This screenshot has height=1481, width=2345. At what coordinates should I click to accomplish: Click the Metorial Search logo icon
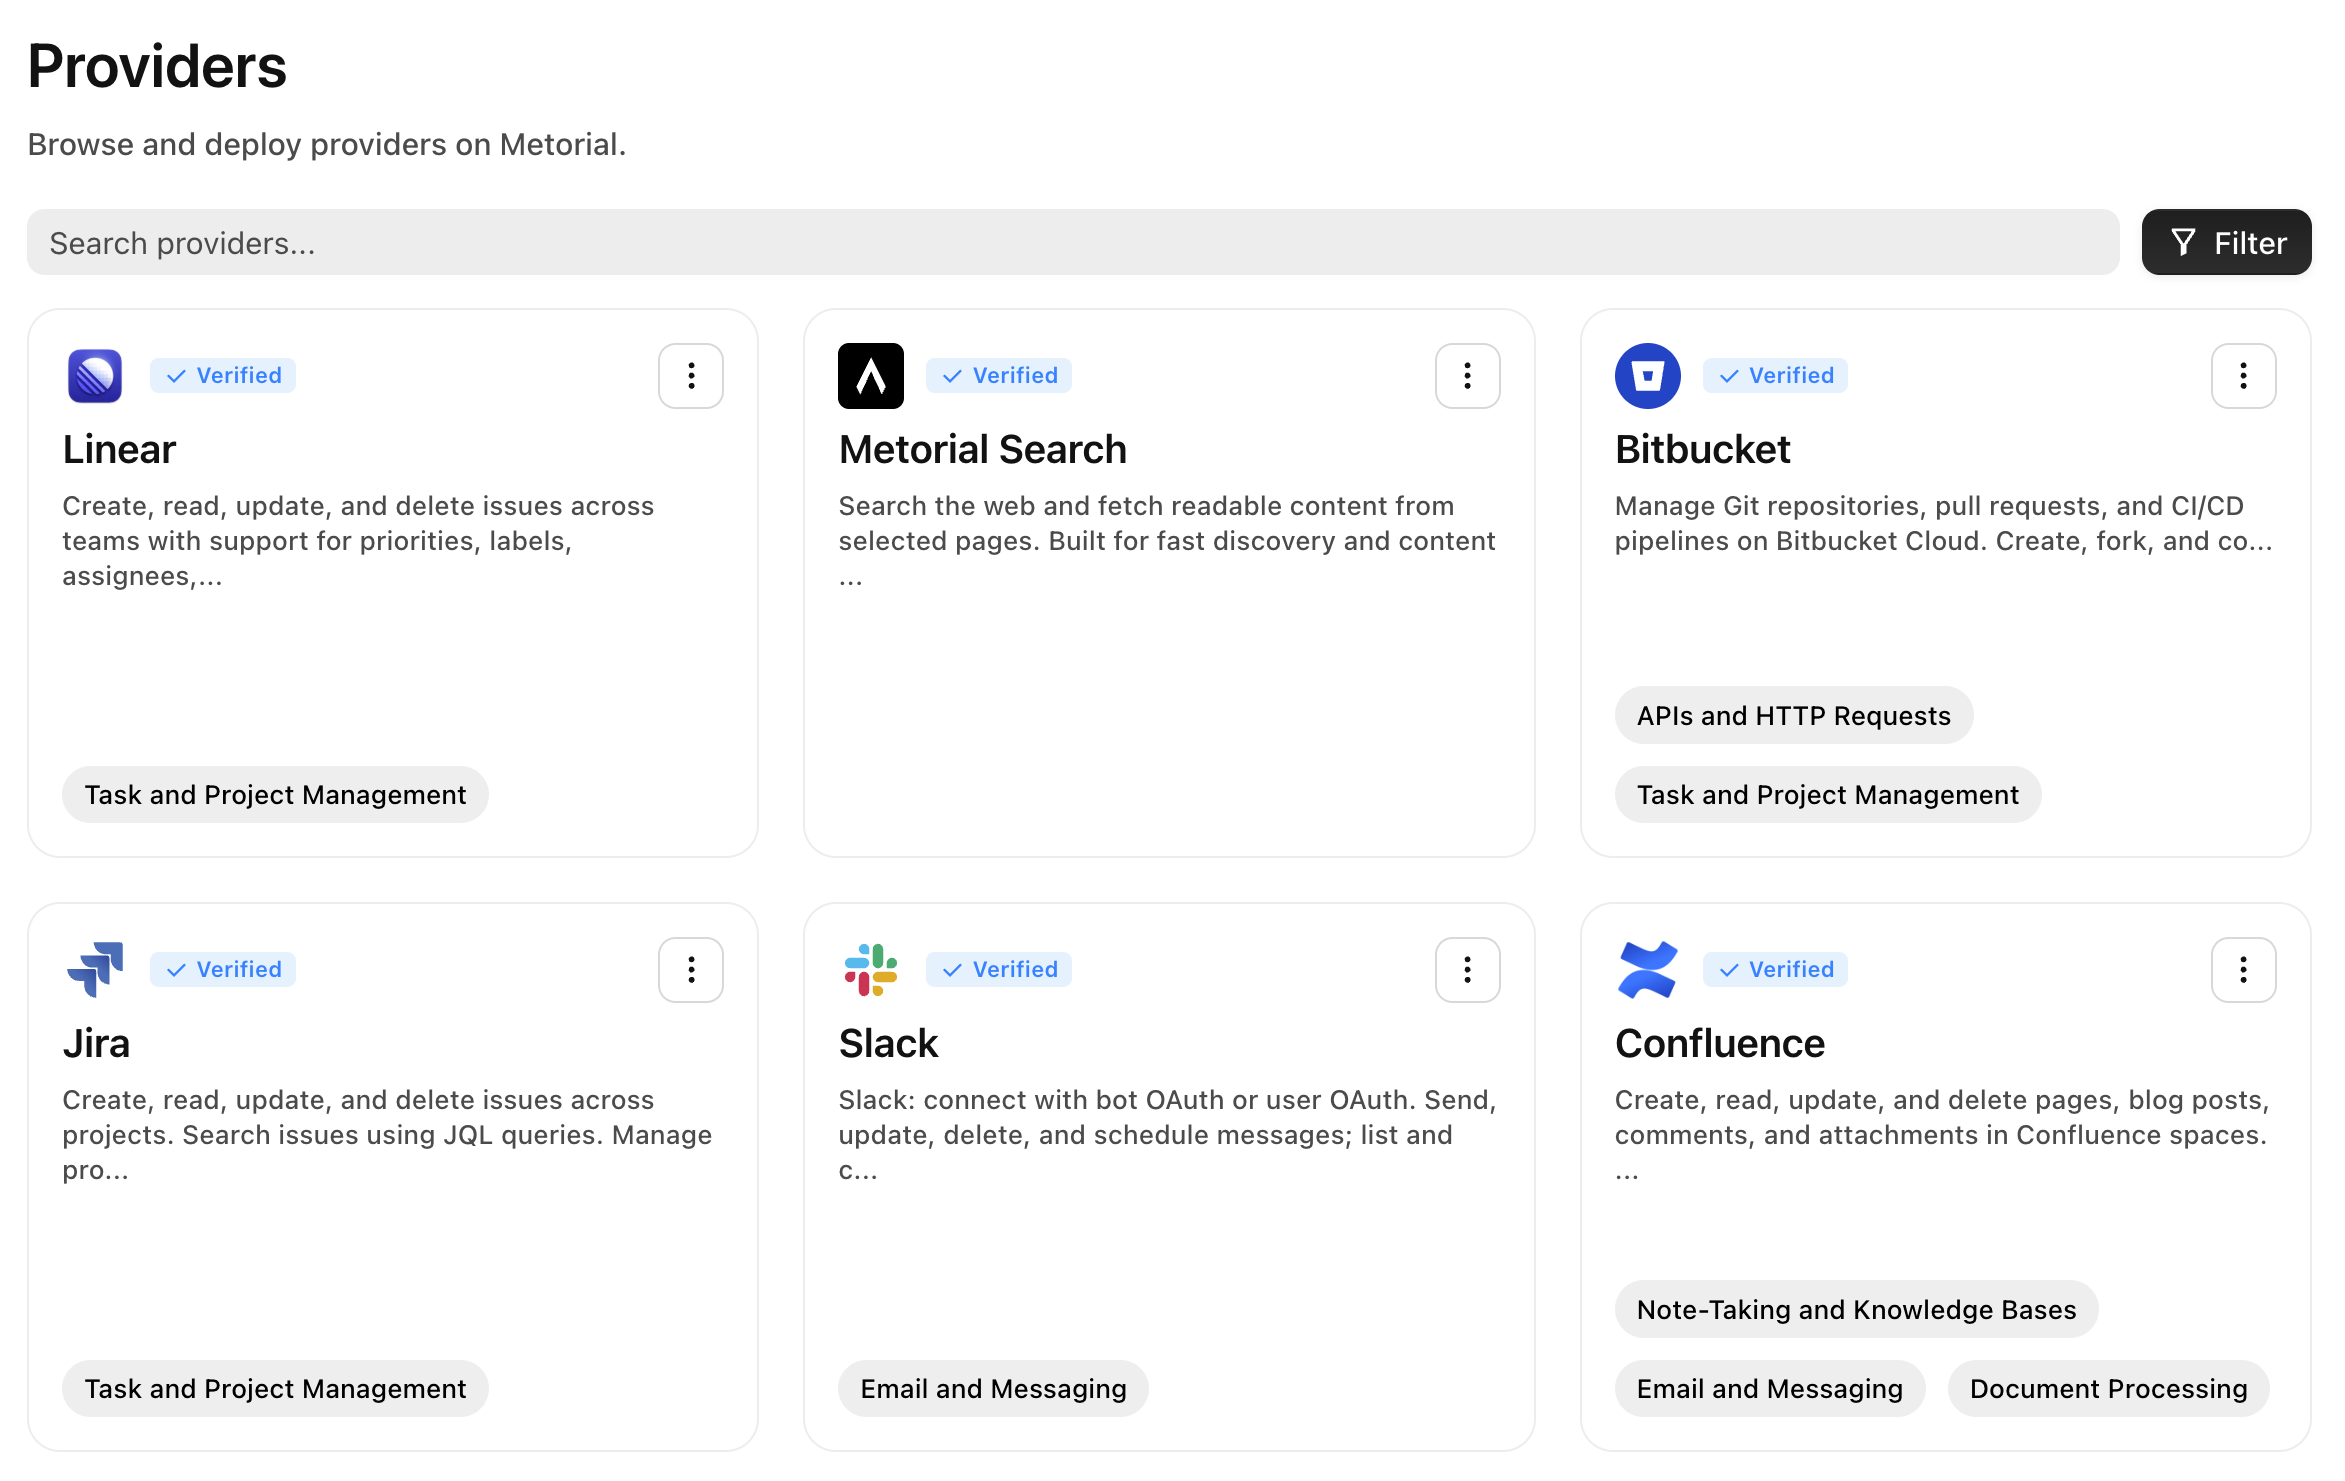coord(870,376)
